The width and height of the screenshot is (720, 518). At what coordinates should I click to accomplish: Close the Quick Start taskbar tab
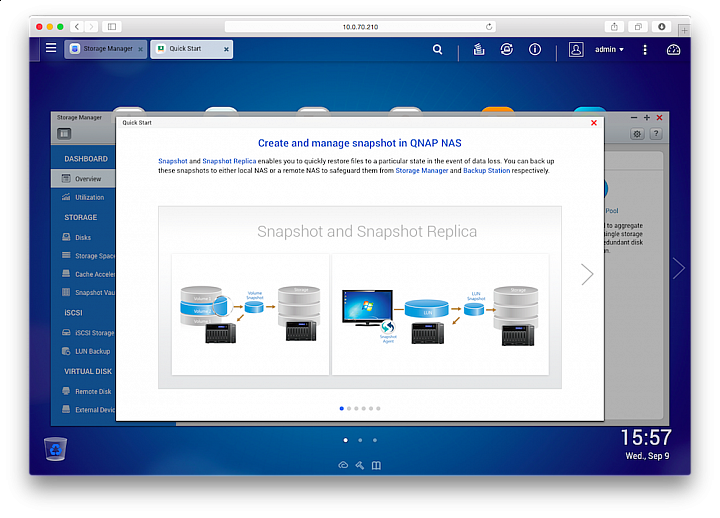(x=226, y=49)
